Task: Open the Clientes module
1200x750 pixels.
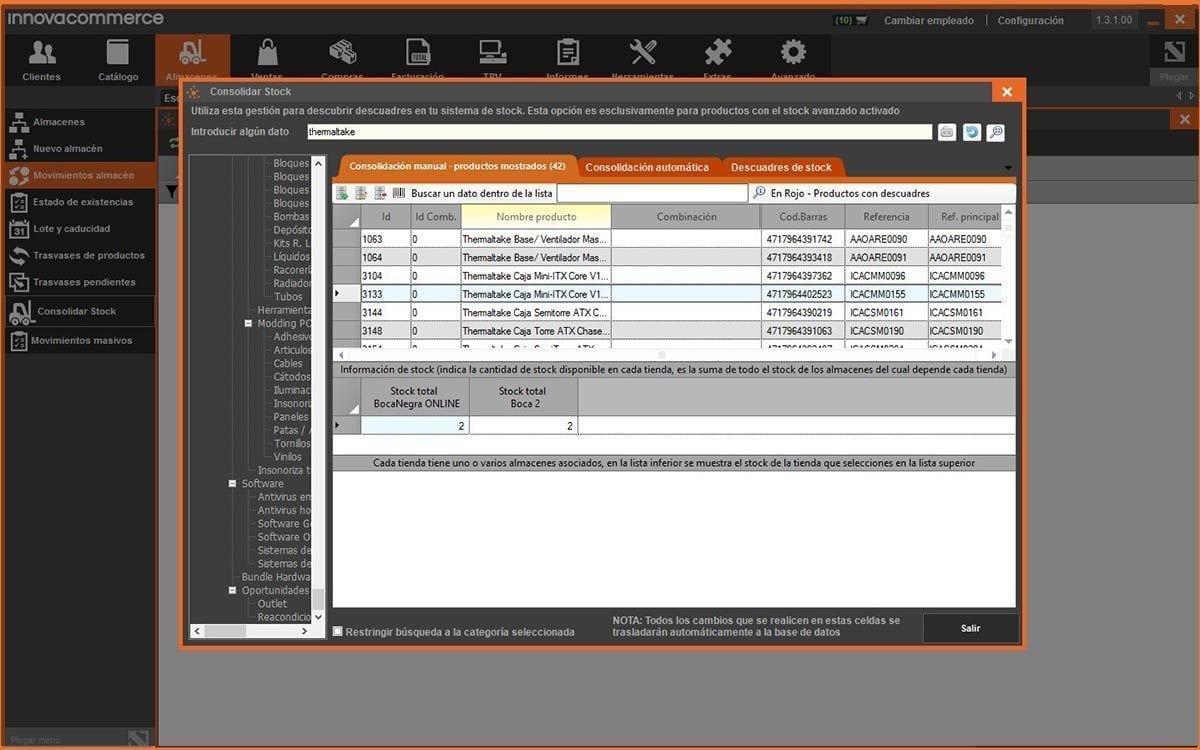Action: coord(42,59)
